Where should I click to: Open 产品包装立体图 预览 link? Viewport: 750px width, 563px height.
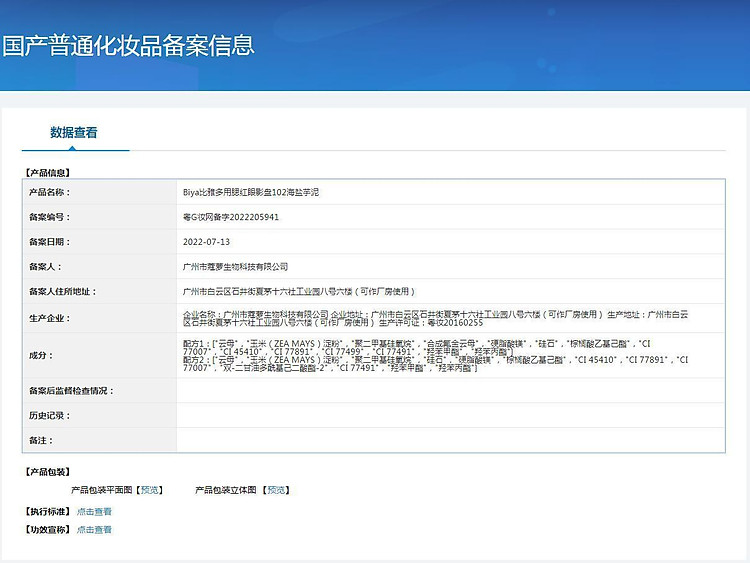276,490
